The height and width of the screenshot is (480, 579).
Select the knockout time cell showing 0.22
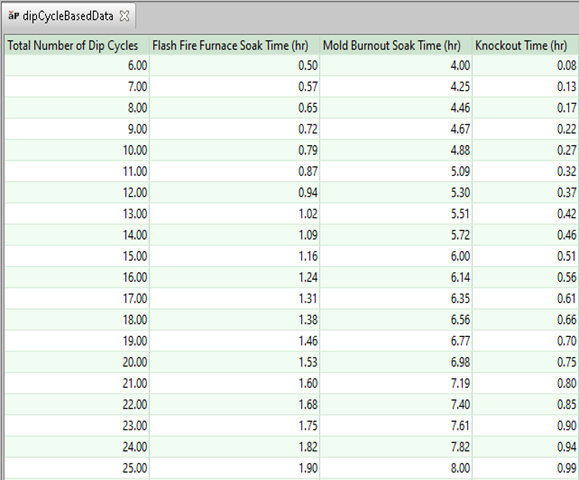(526, 129)
